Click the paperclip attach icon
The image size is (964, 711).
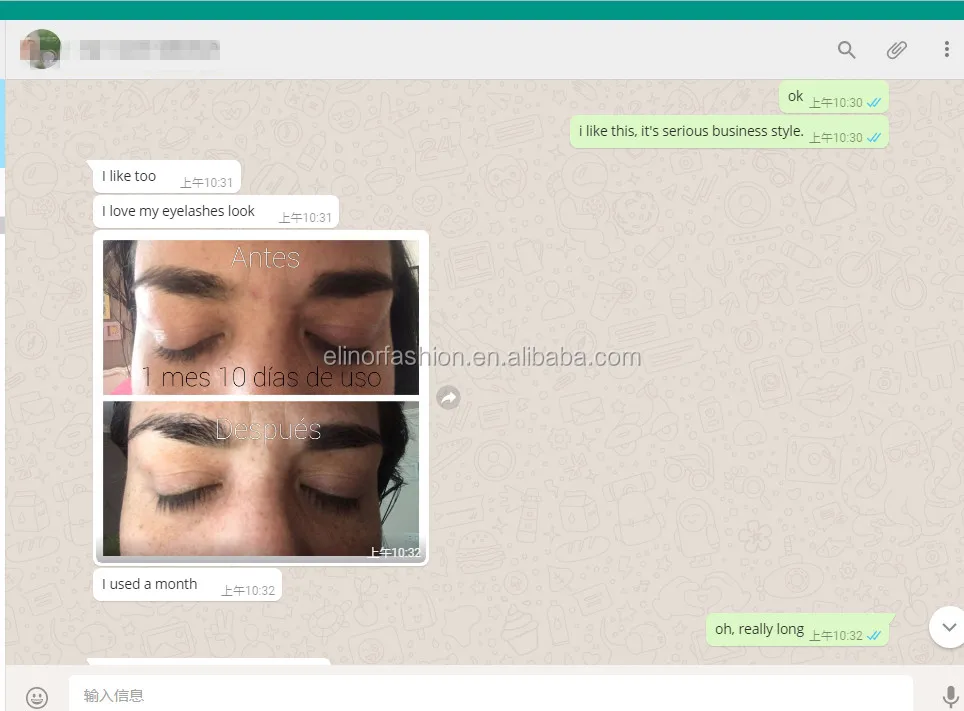(896, 50)
